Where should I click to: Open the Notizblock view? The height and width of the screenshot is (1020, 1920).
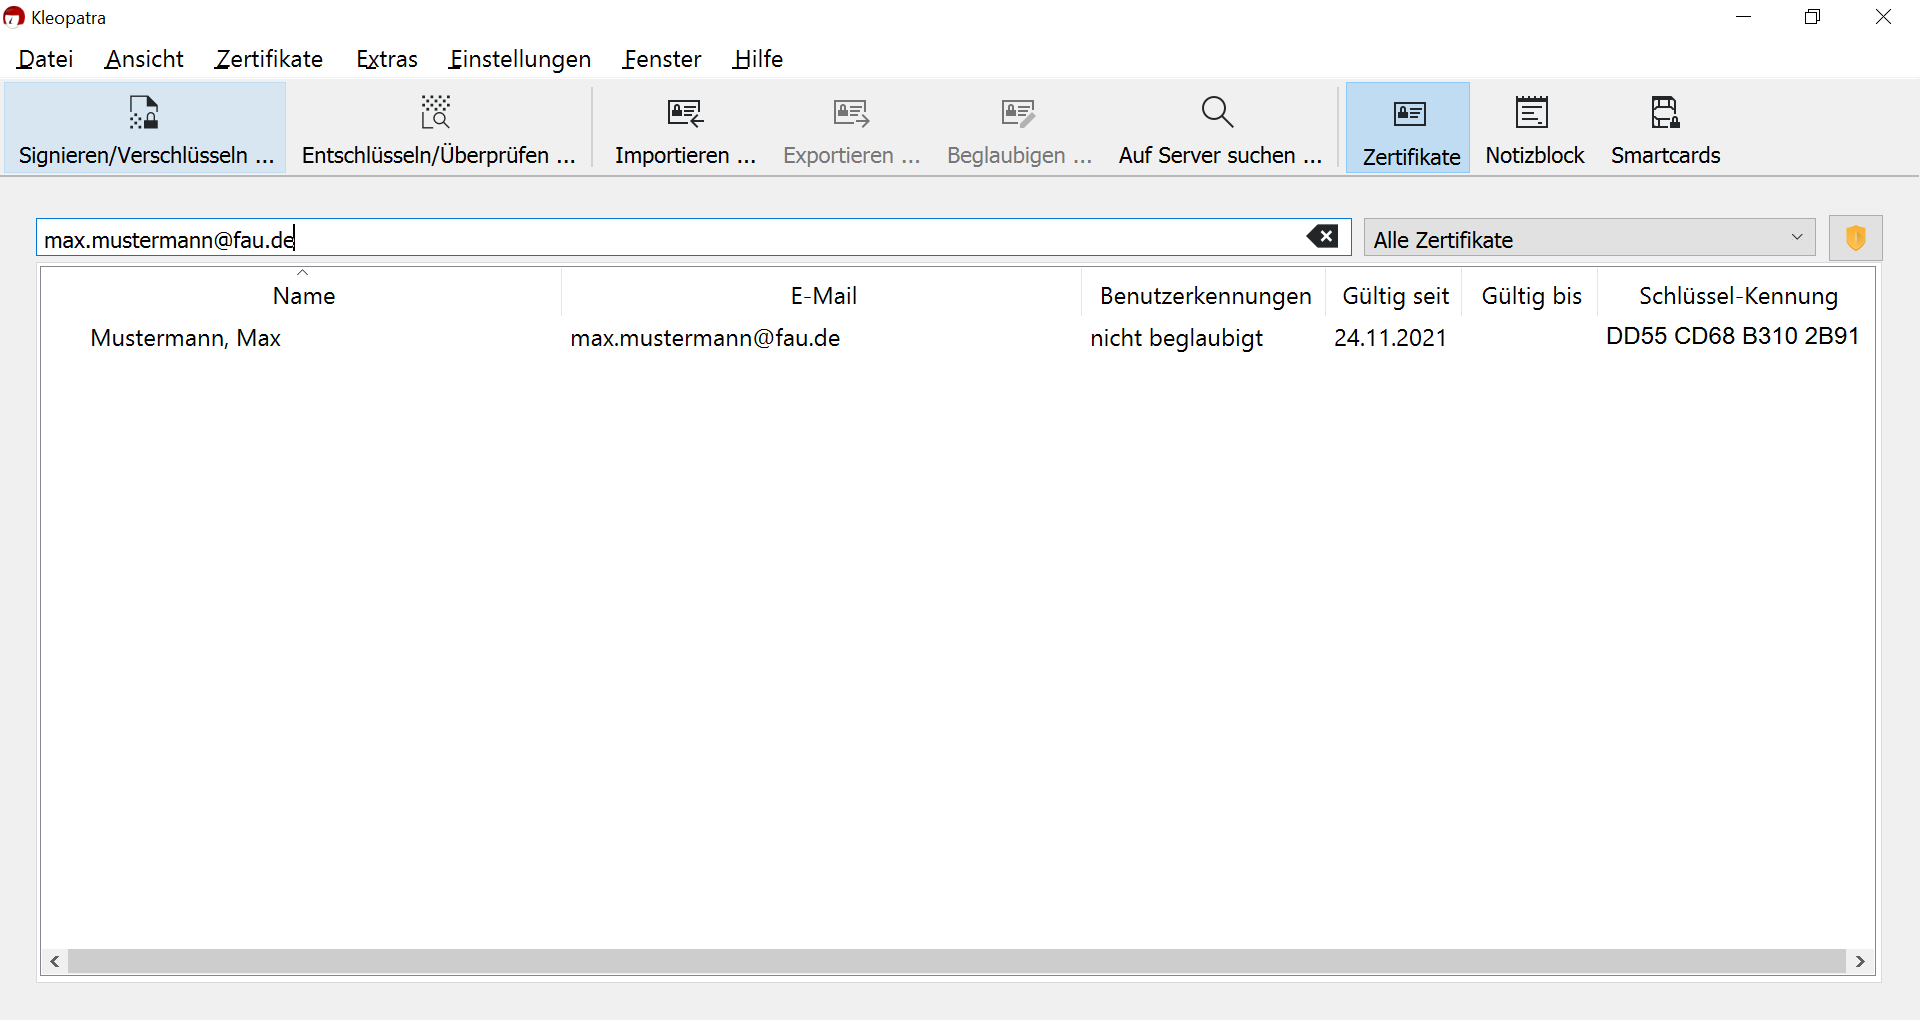click(x=1534, y=129)
